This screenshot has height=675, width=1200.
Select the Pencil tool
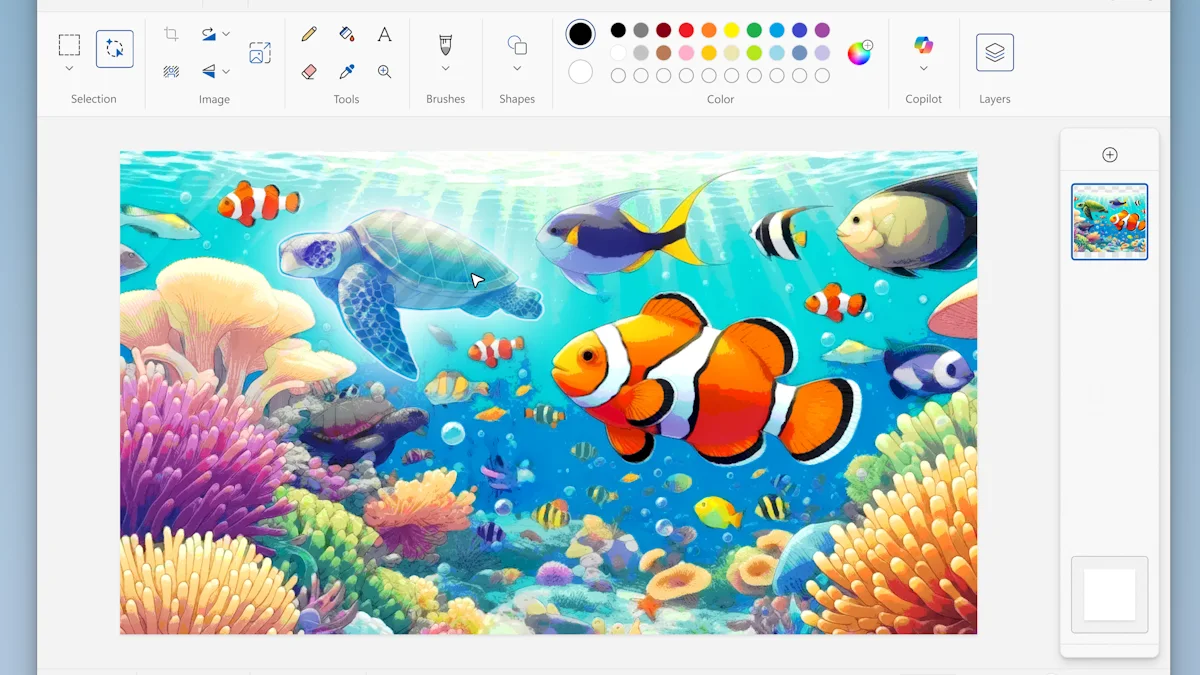[309, 34]
